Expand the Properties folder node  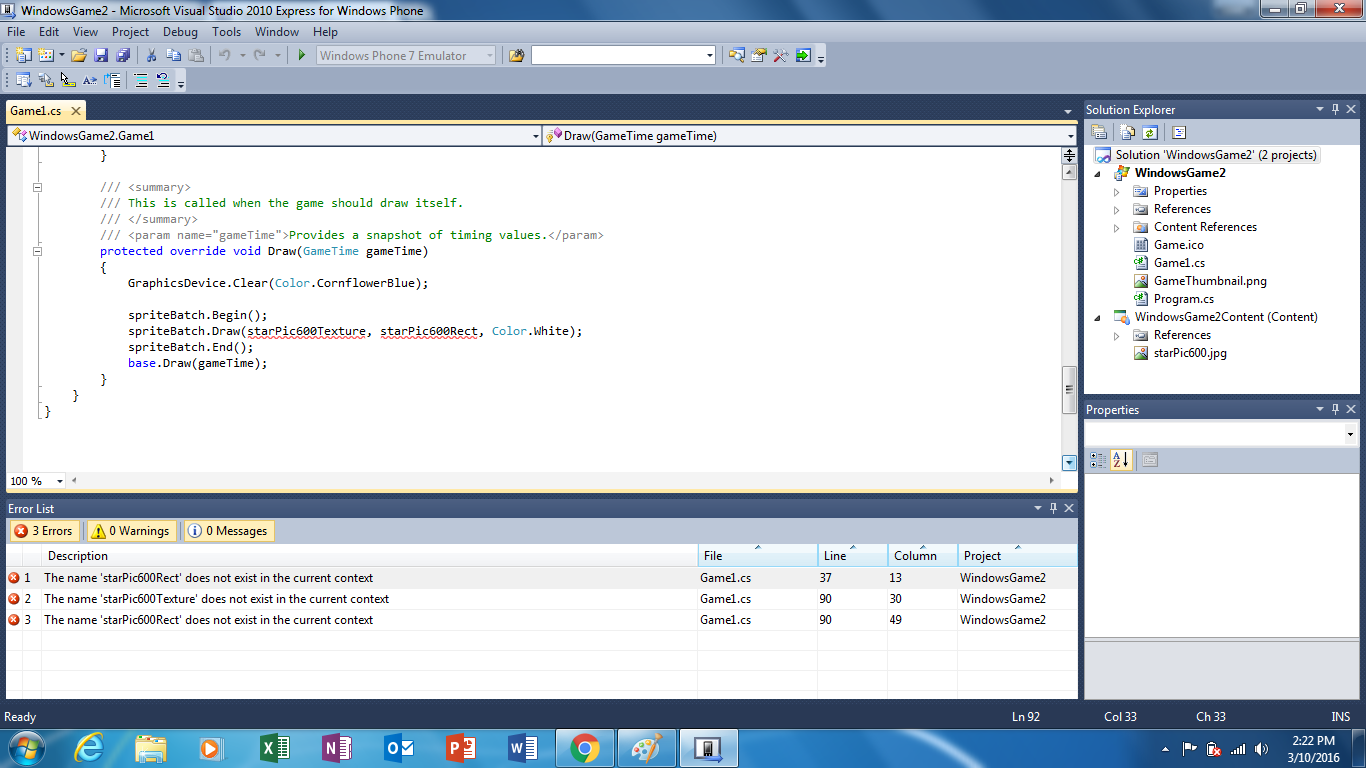1117,191
